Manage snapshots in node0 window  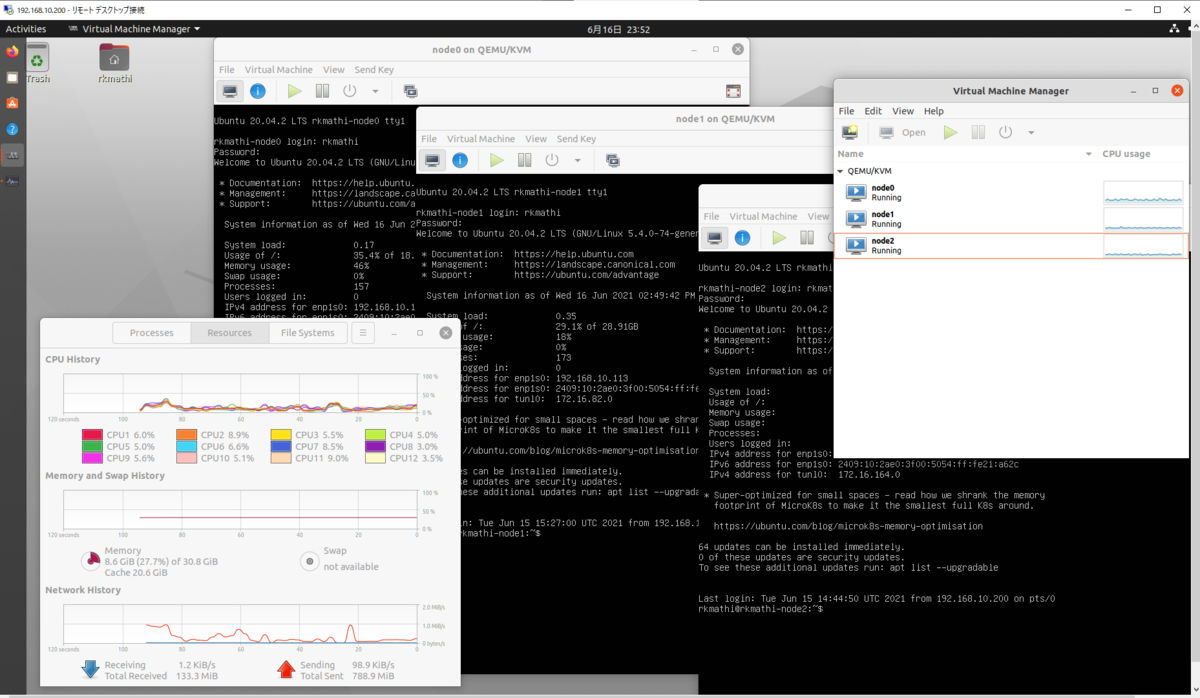[410, 91]
